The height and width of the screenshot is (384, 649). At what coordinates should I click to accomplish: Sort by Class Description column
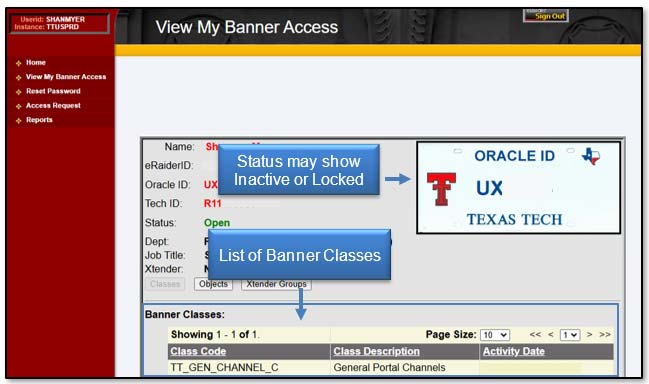coord(376,351)
